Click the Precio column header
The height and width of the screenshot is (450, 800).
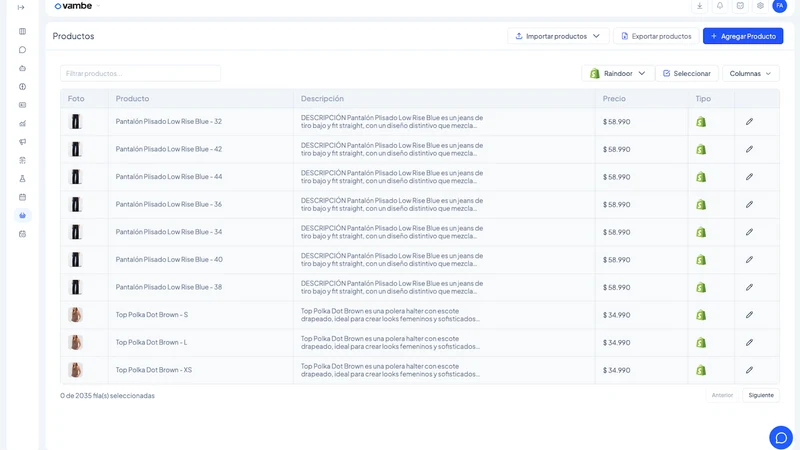614,98
